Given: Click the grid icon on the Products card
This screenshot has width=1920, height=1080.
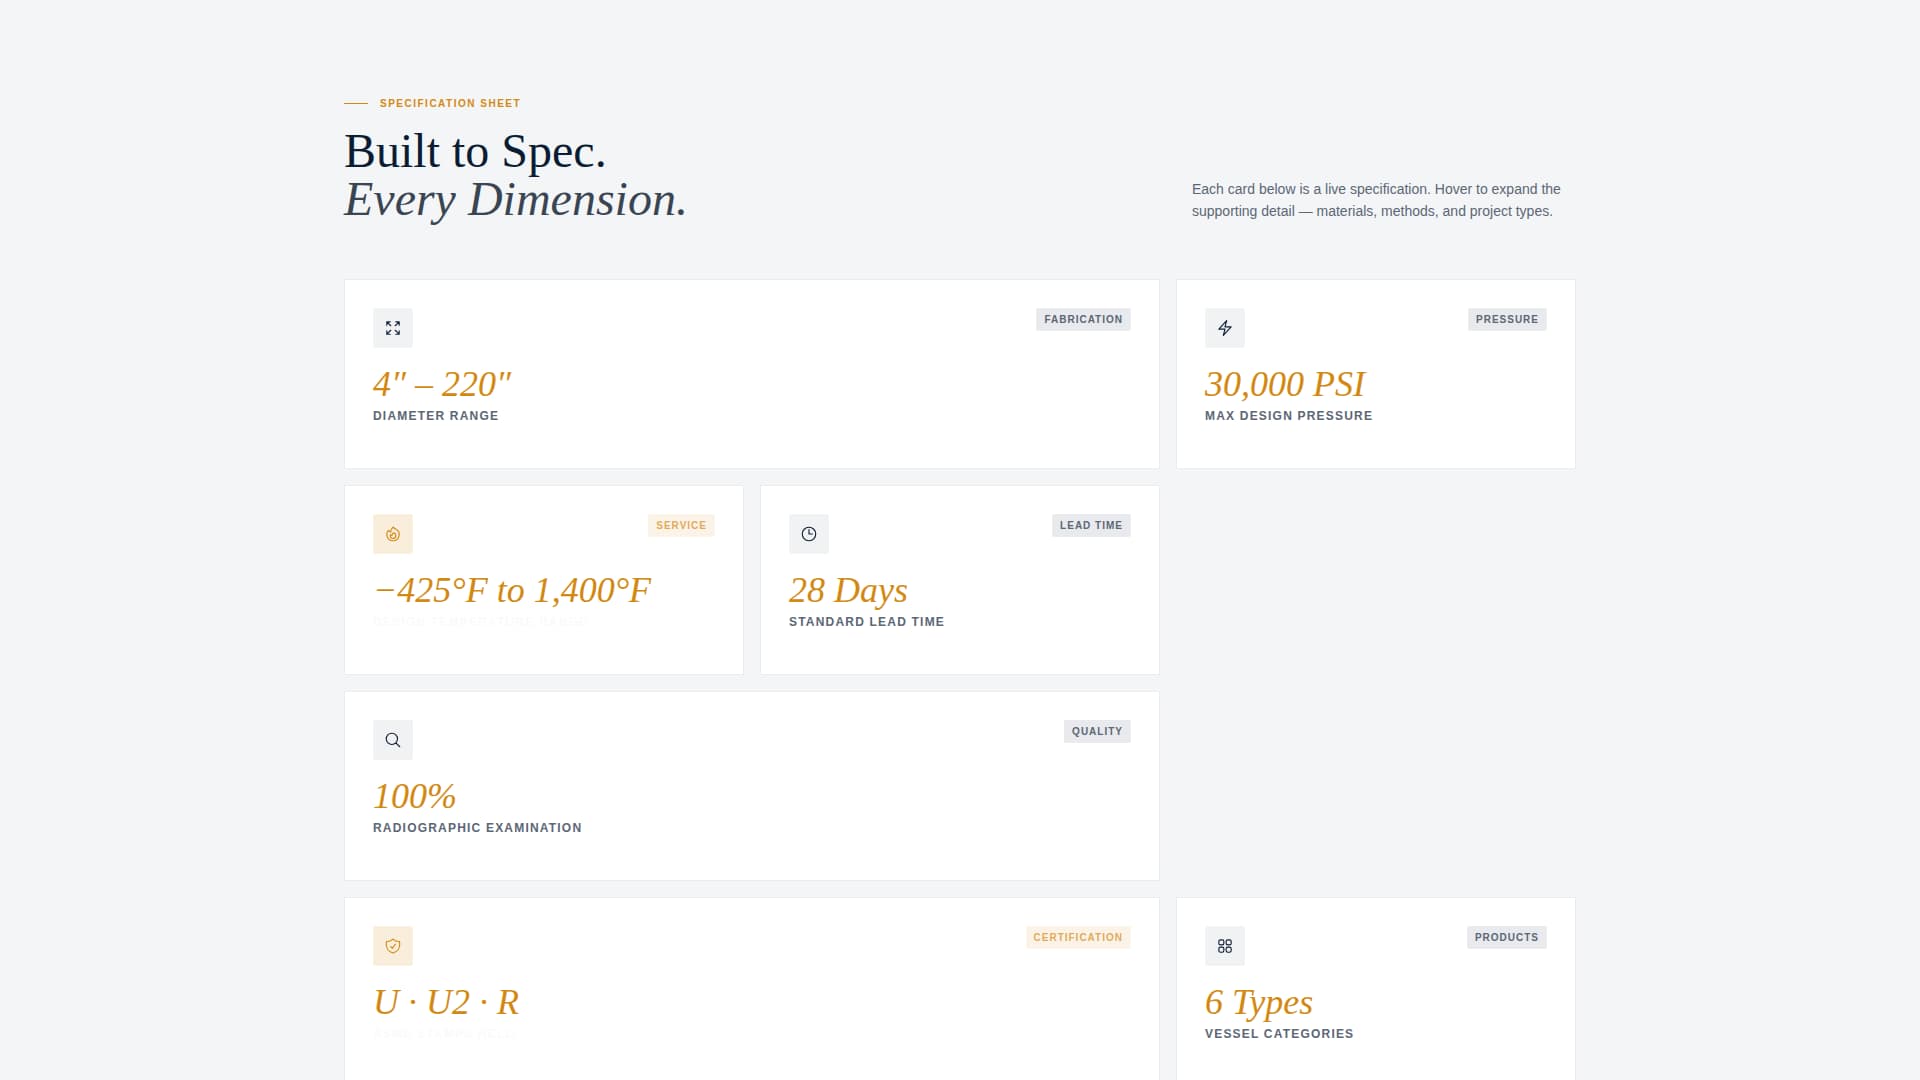Looking at the screenshot, I should pyautogui.click(x=1225, y=945).
